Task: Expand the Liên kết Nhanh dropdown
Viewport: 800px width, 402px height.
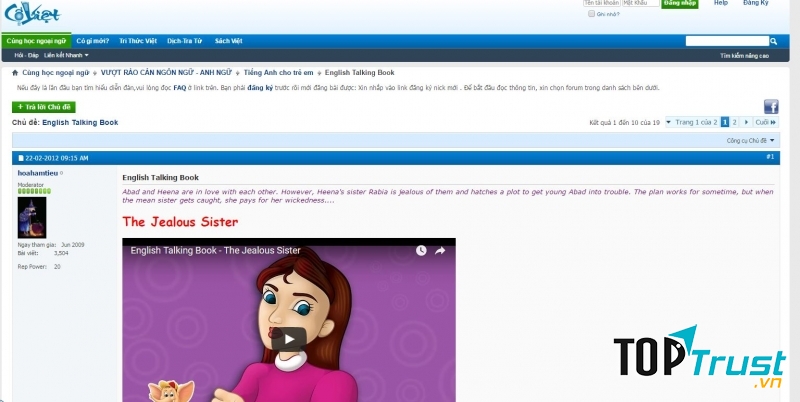Action: (x=66, y=55)
